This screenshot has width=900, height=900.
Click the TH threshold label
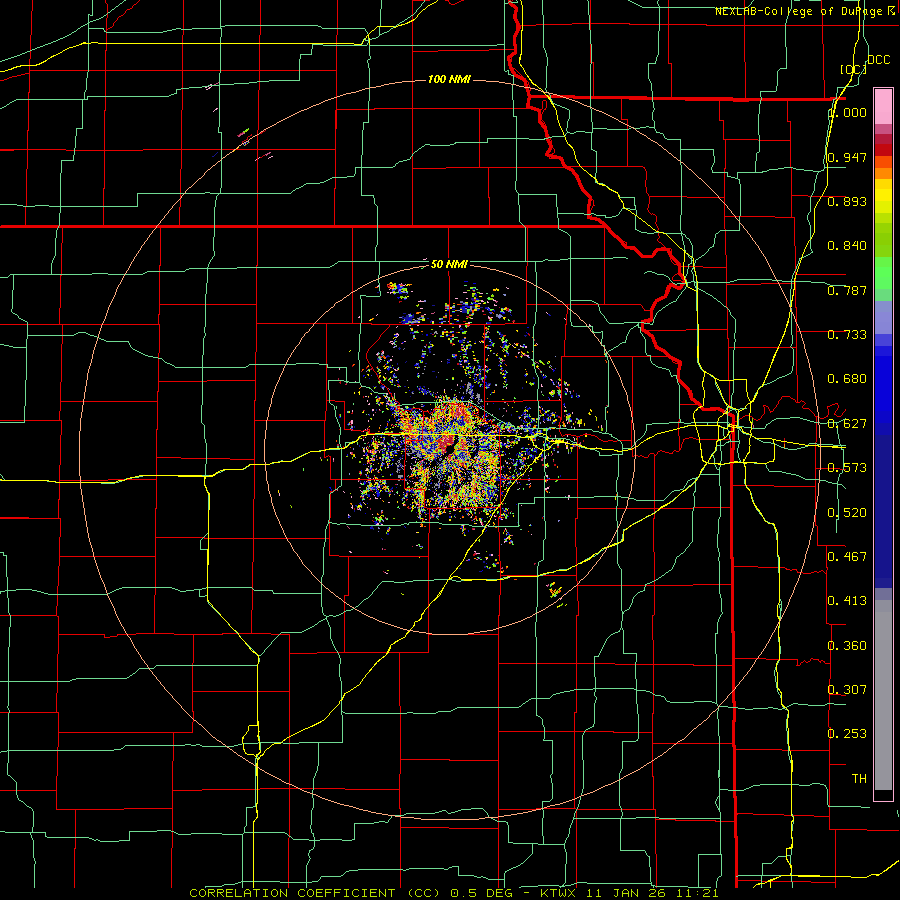pos(859,779)
